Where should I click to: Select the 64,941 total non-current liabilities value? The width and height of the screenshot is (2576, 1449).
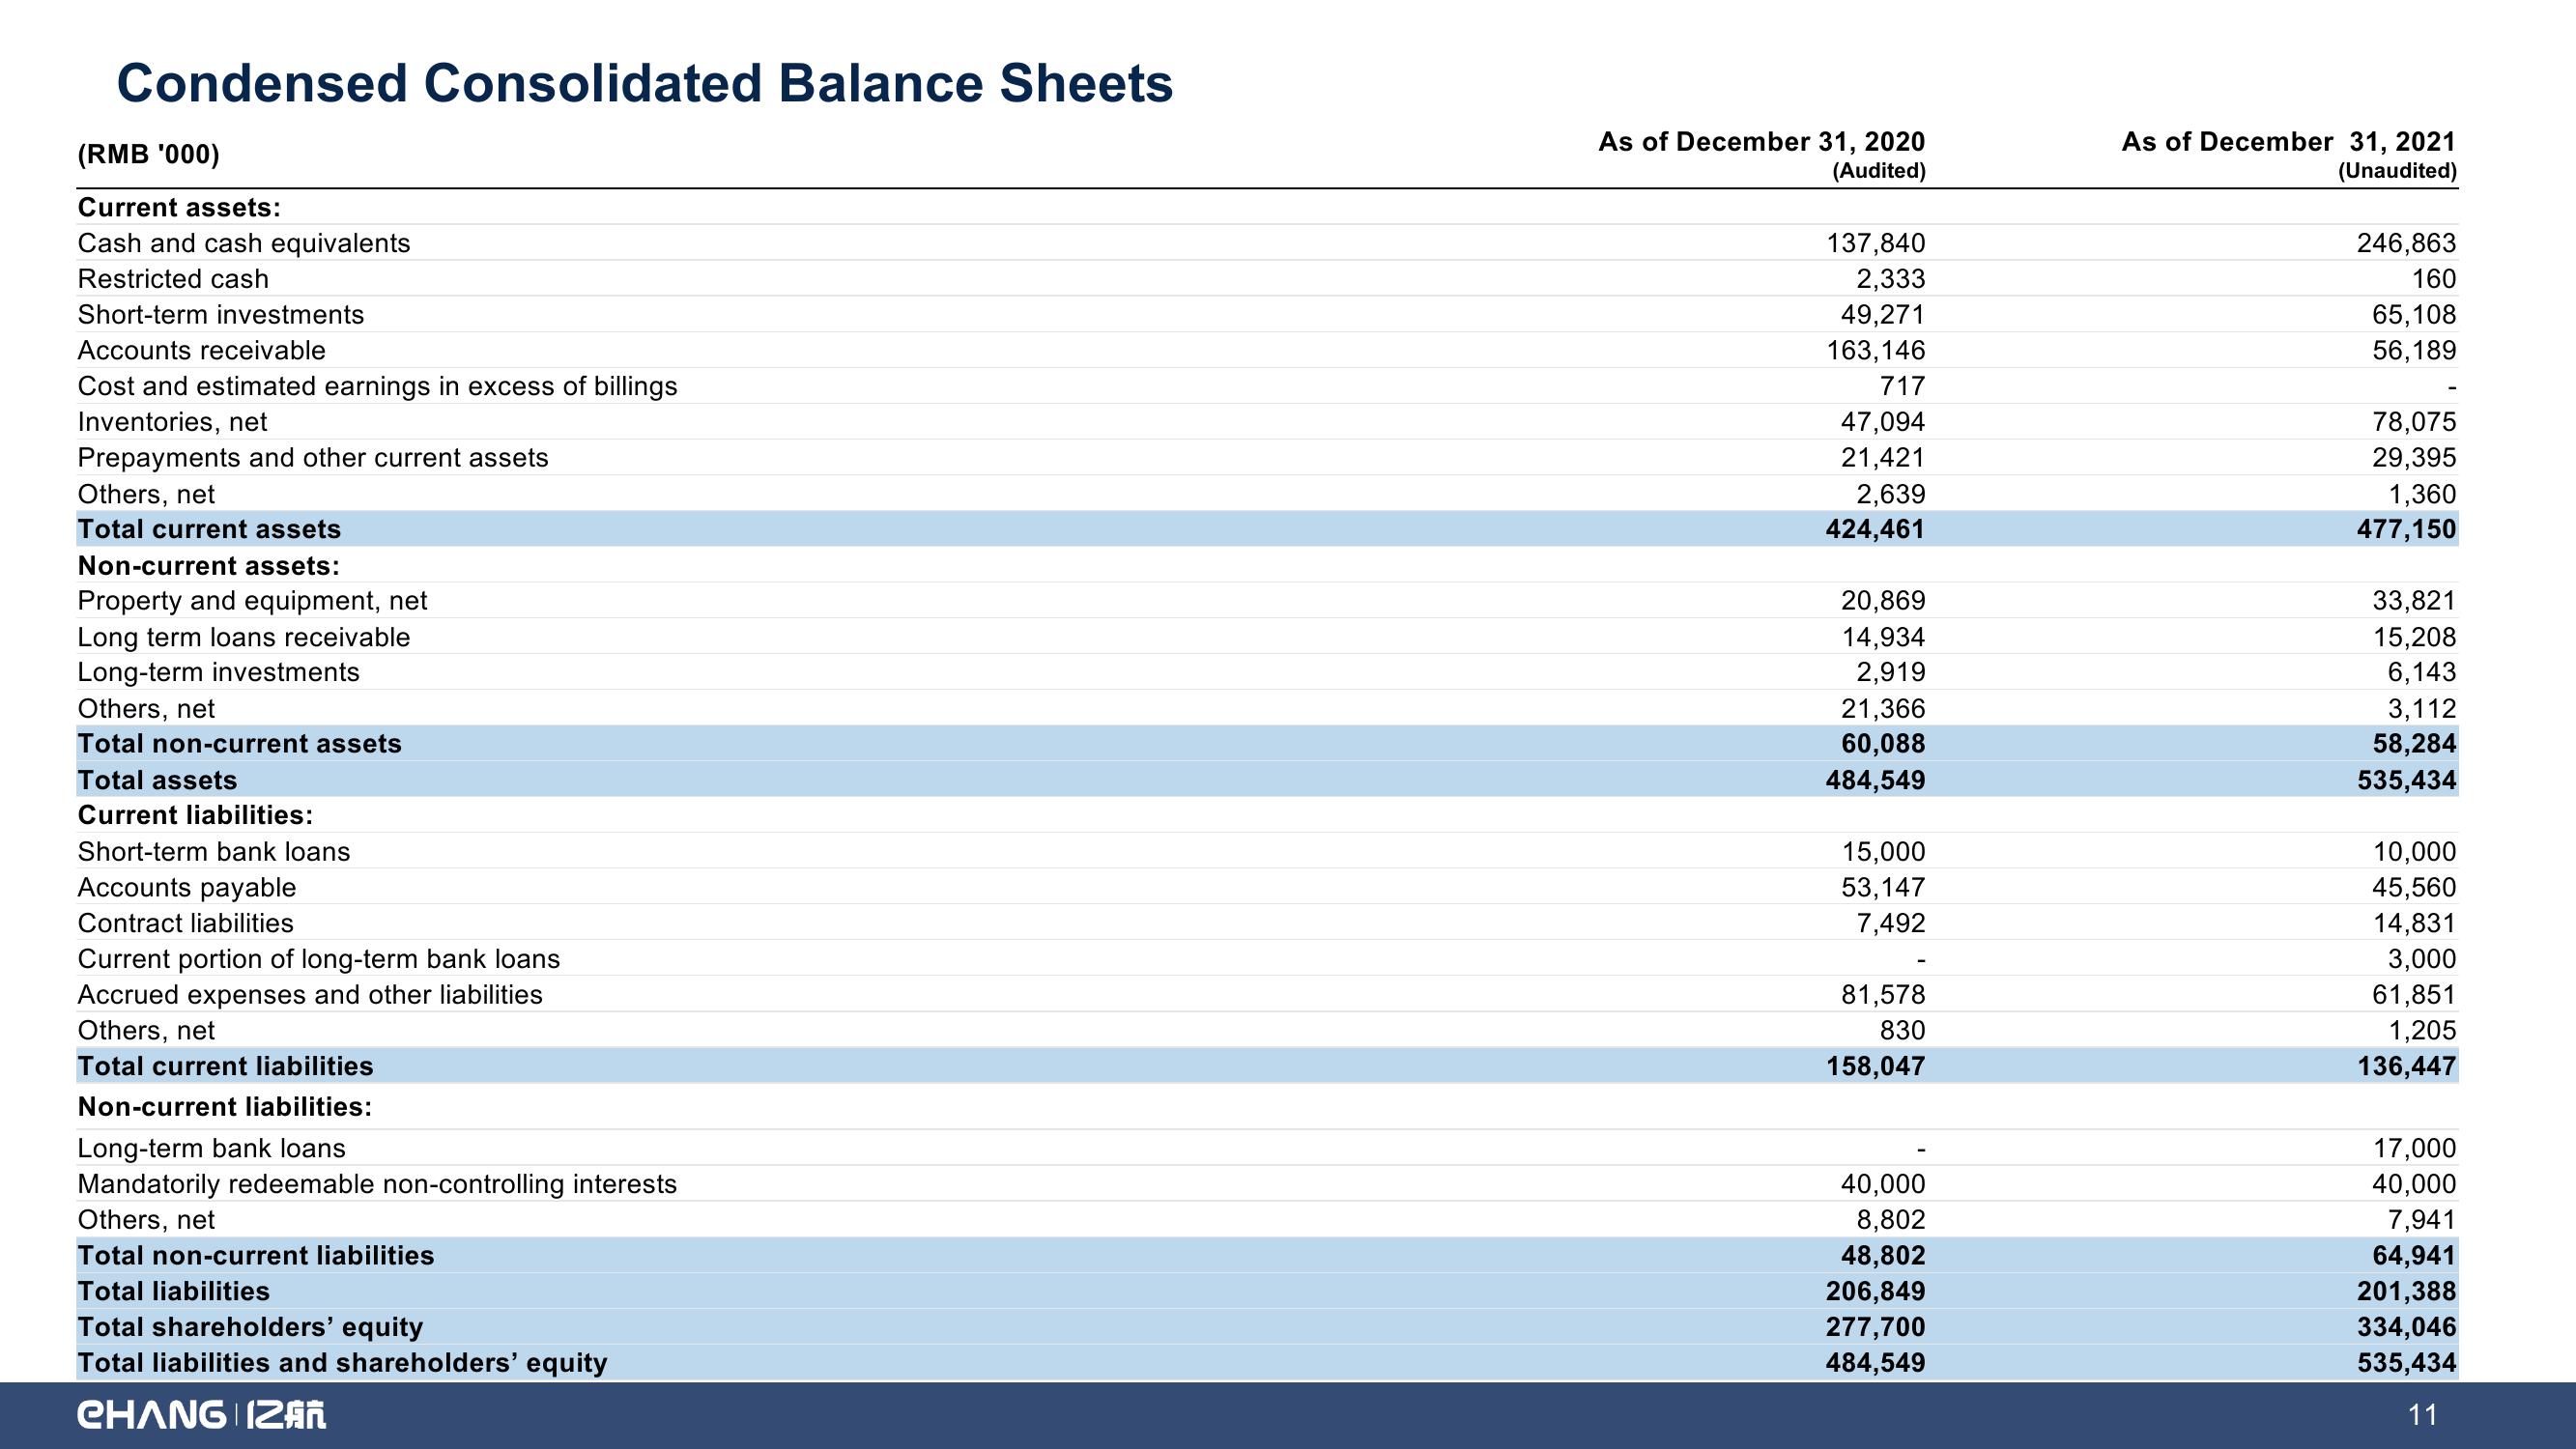[x=2414, y=1256]
